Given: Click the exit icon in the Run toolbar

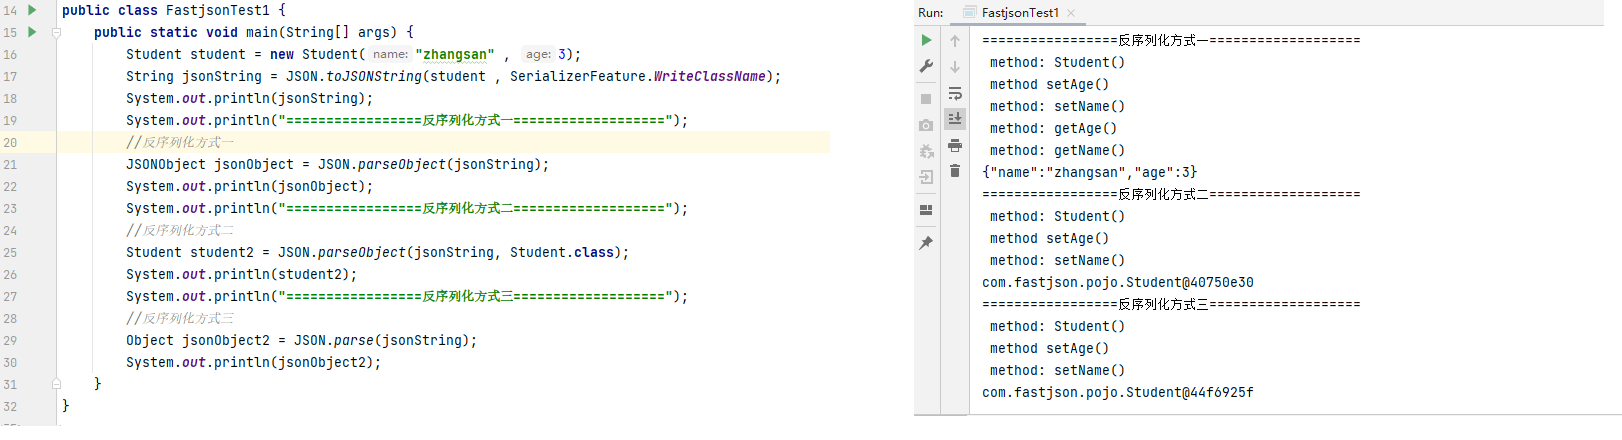Looking at the screenshot, I should click(926, 177).
